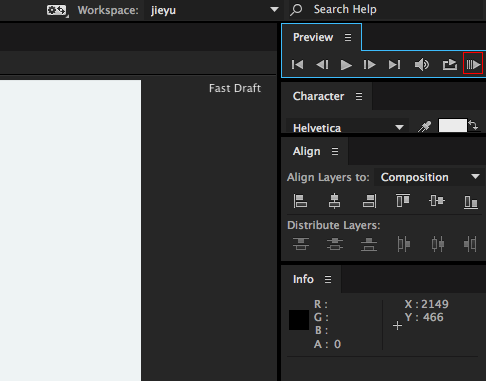Jump to last frame in Preview

coord(394,65)
